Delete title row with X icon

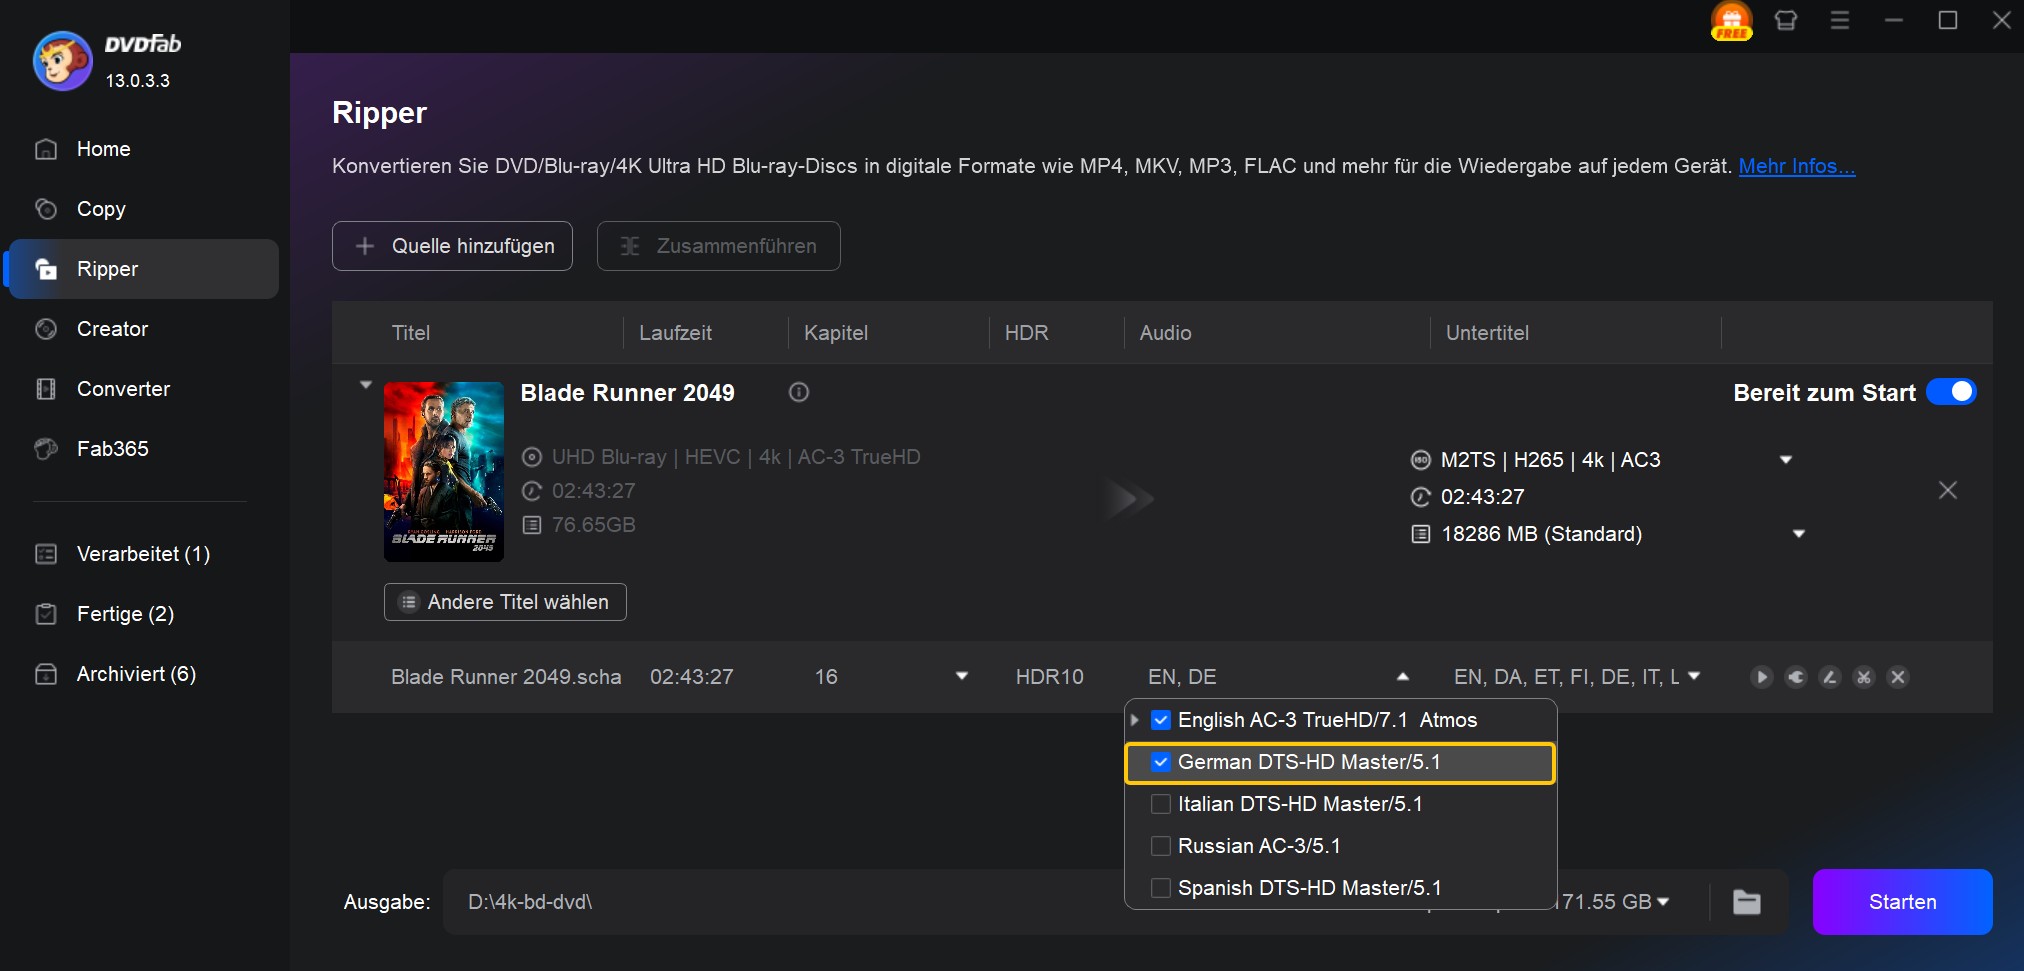pyautogui.click(x=1898, y=677)
